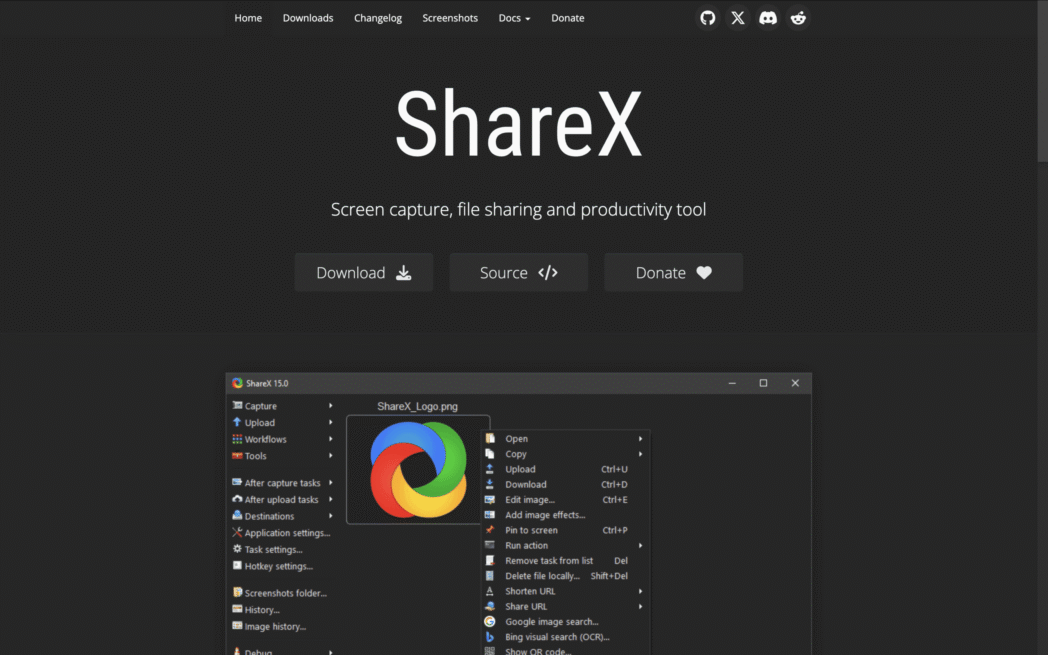Expand the Docs dropdown in navbar
1048x655 pixels.
click(x=514, y=18)
